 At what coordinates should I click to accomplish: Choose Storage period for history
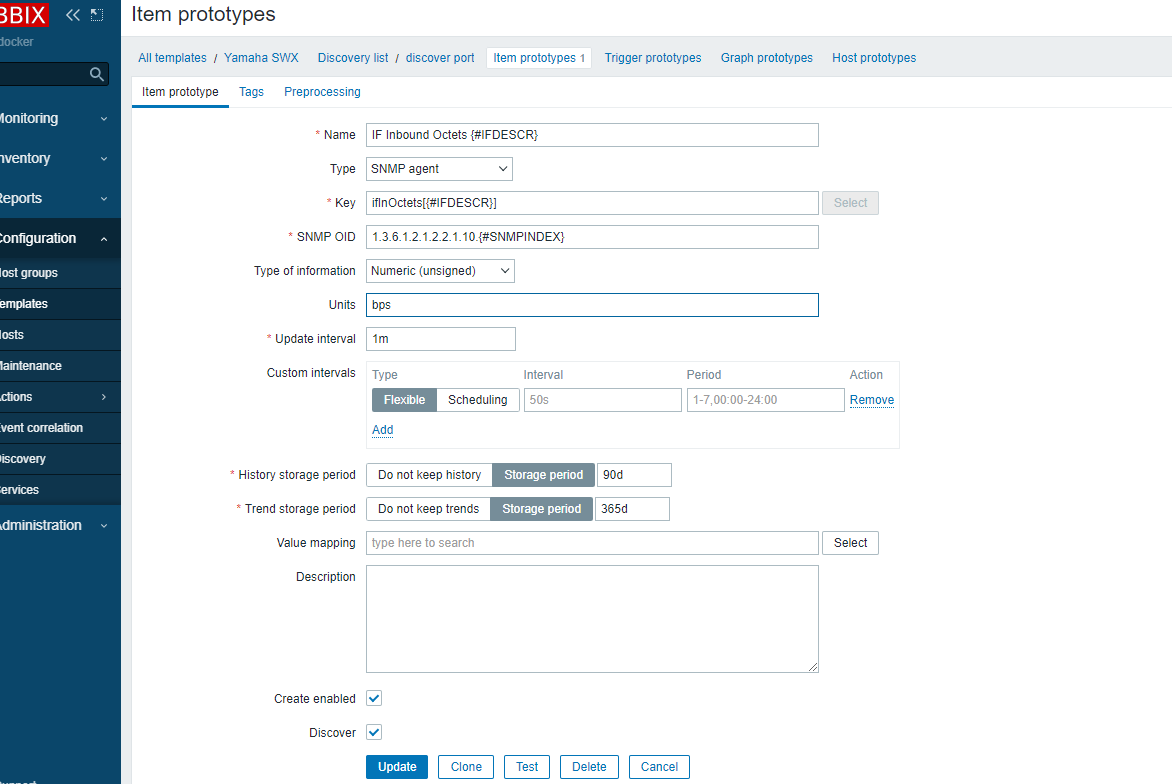(x=543, y=475)
